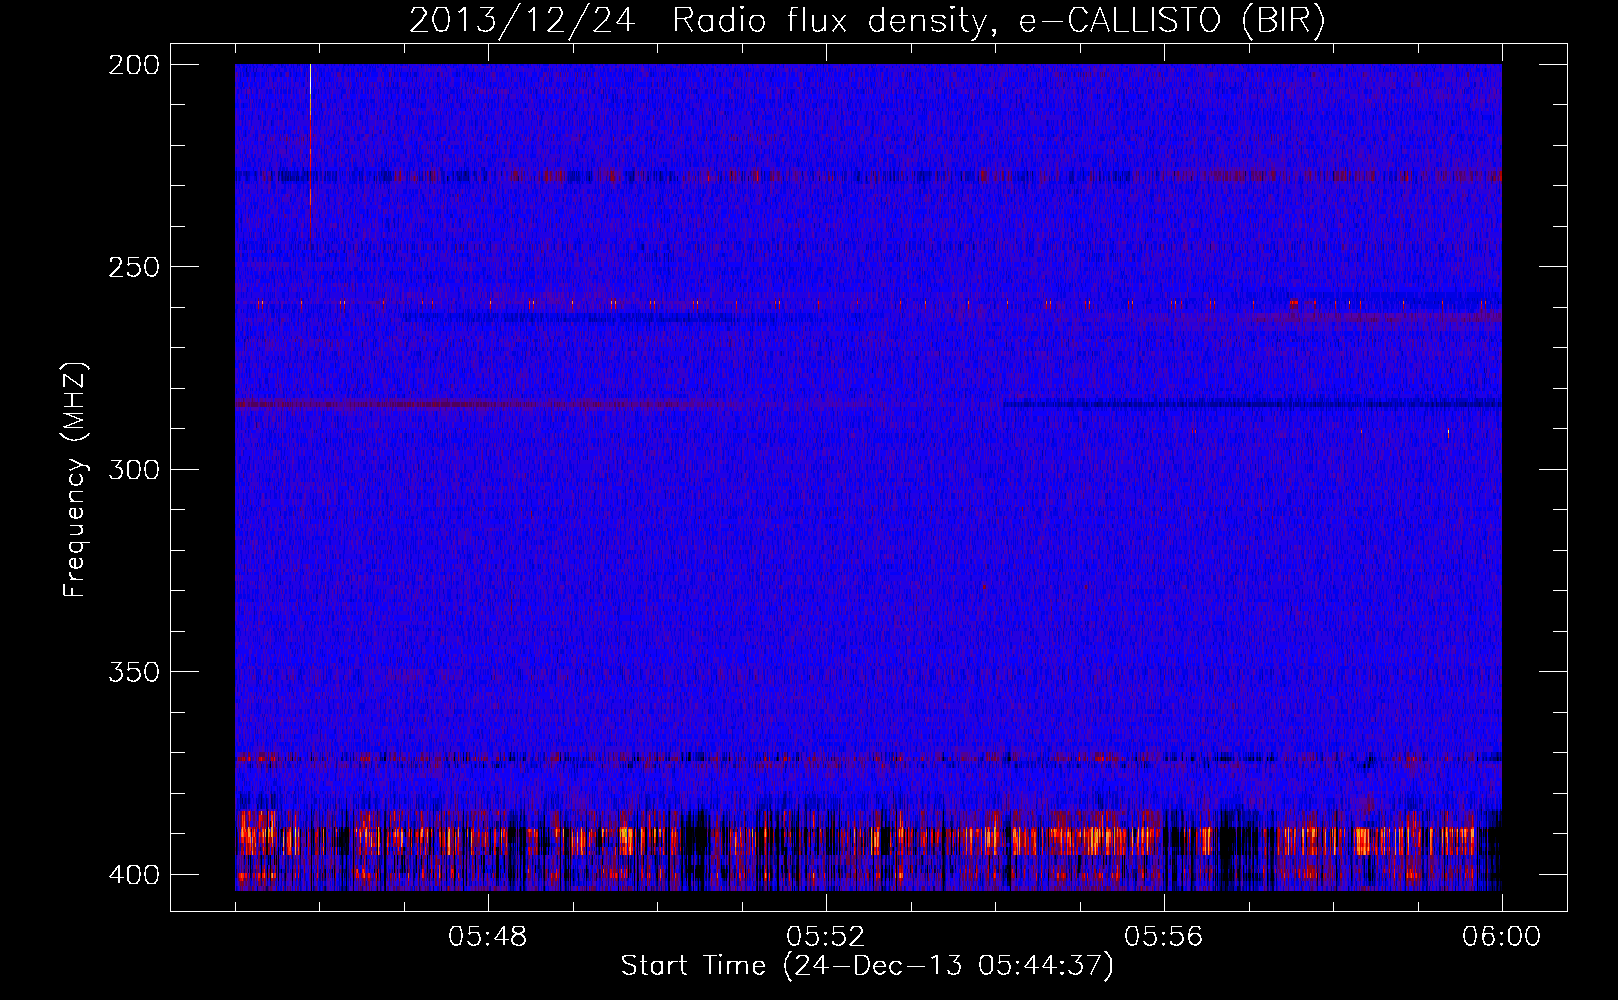
Task: Click the "Frequency (MHZ)" axis label
Action: pos(75,479)
